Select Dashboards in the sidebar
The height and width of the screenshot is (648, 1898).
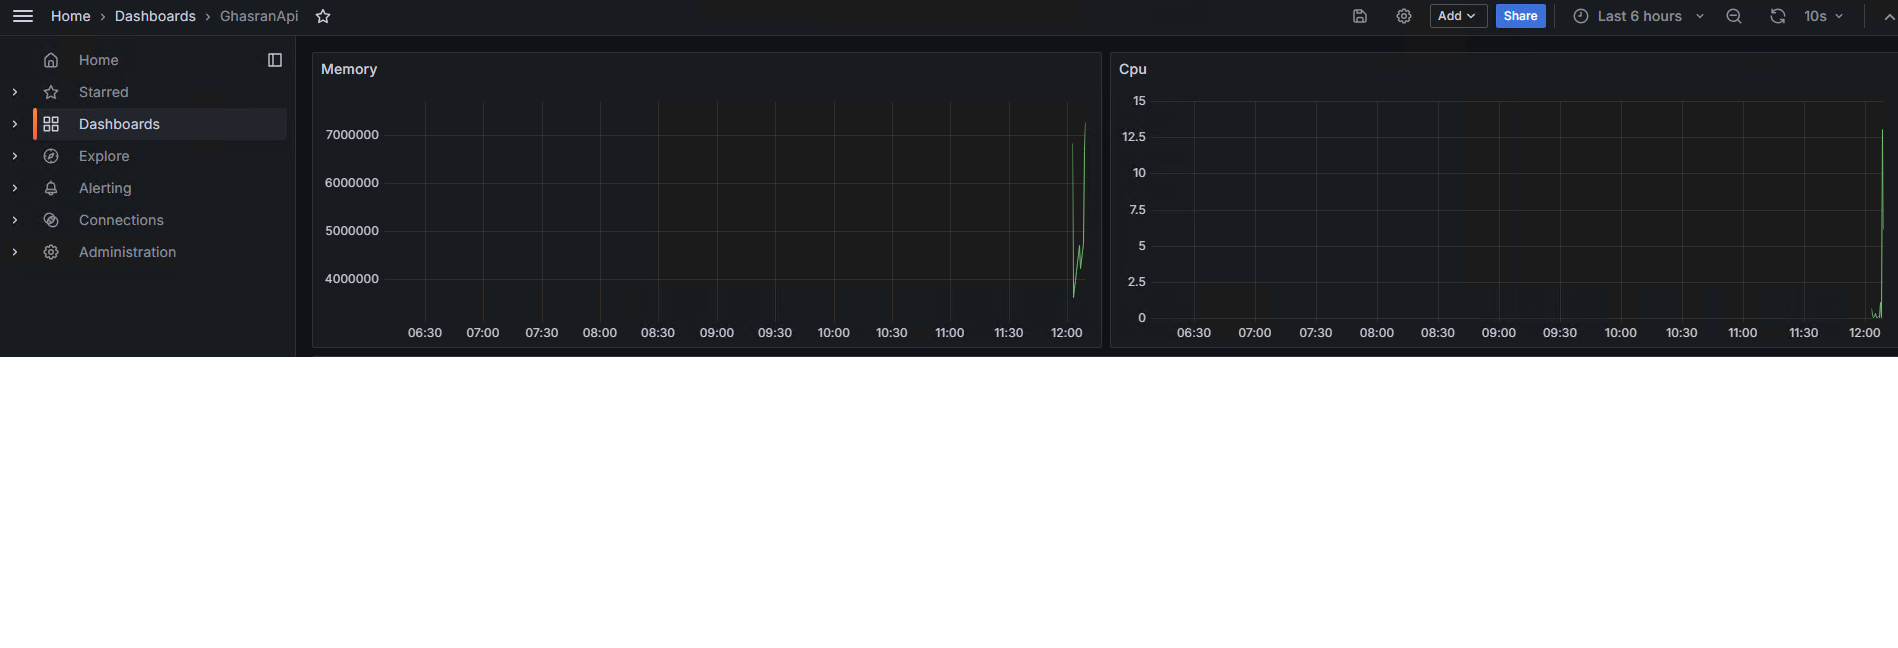(119, 124)
